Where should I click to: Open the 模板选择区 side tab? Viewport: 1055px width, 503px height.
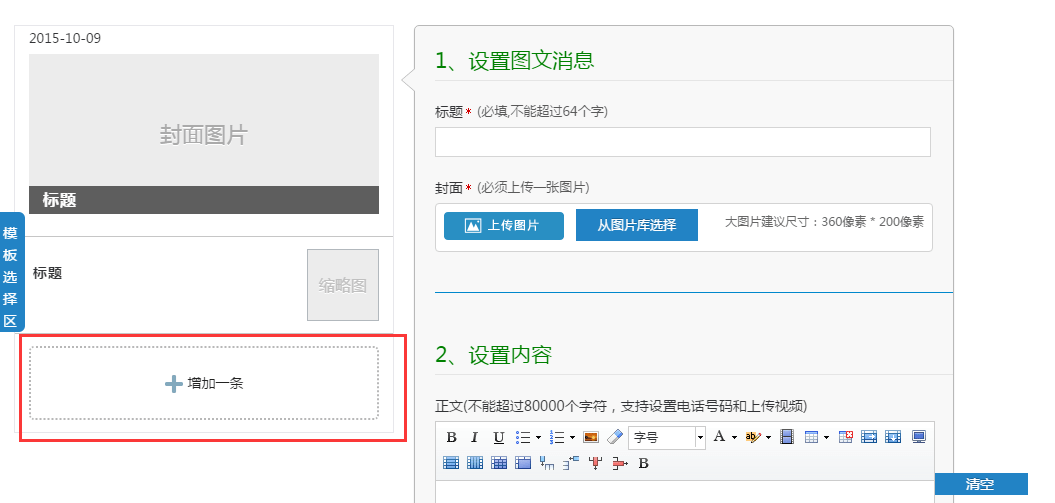[10, 272]
